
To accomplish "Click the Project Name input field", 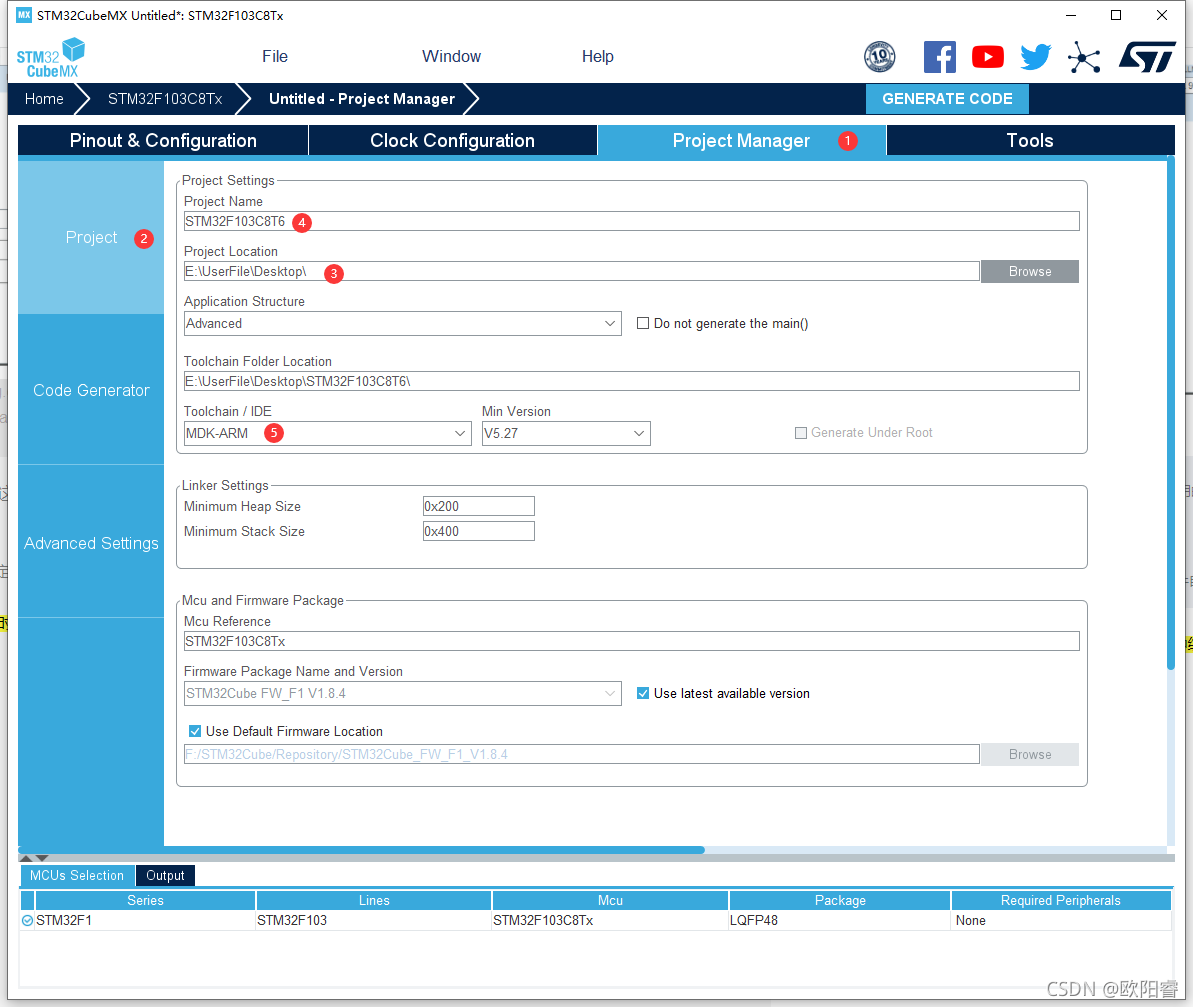I will point(631,221).
